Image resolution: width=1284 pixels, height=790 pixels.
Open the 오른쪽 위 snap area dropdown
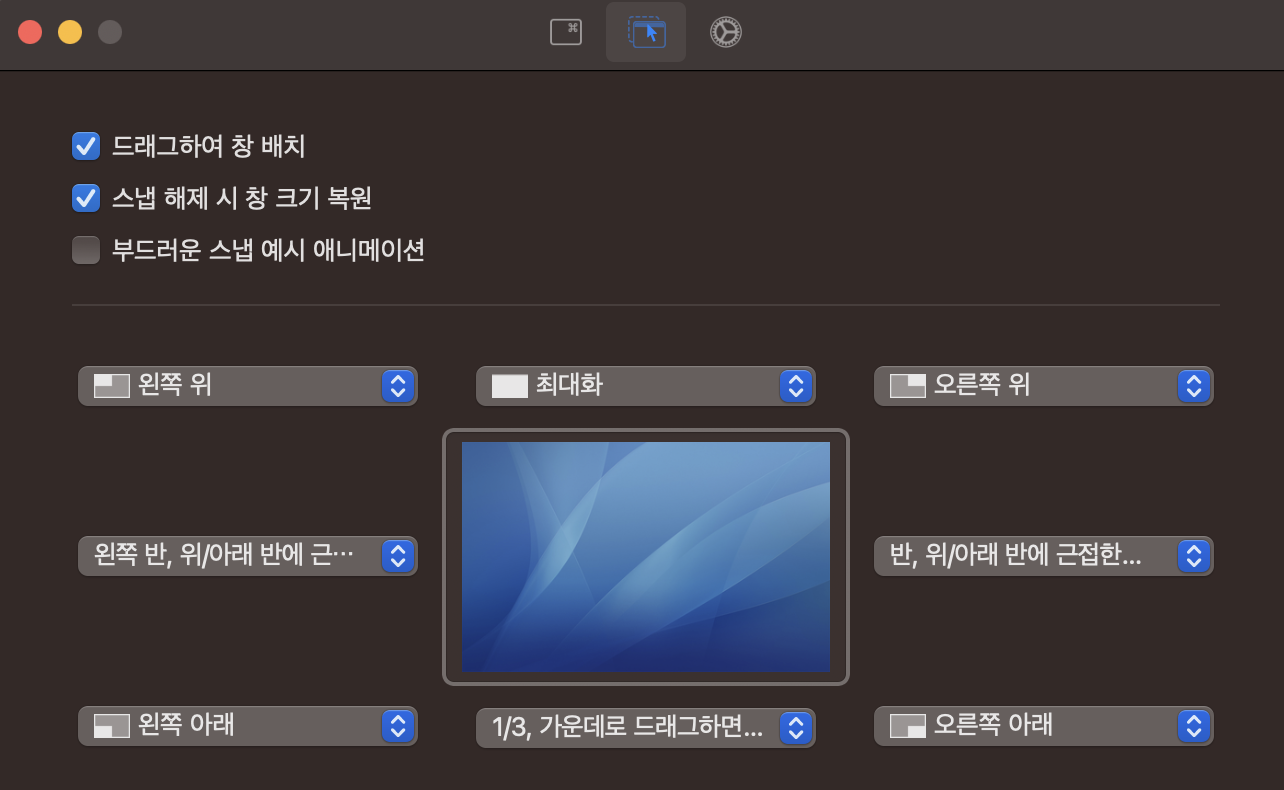point(1043,385)
